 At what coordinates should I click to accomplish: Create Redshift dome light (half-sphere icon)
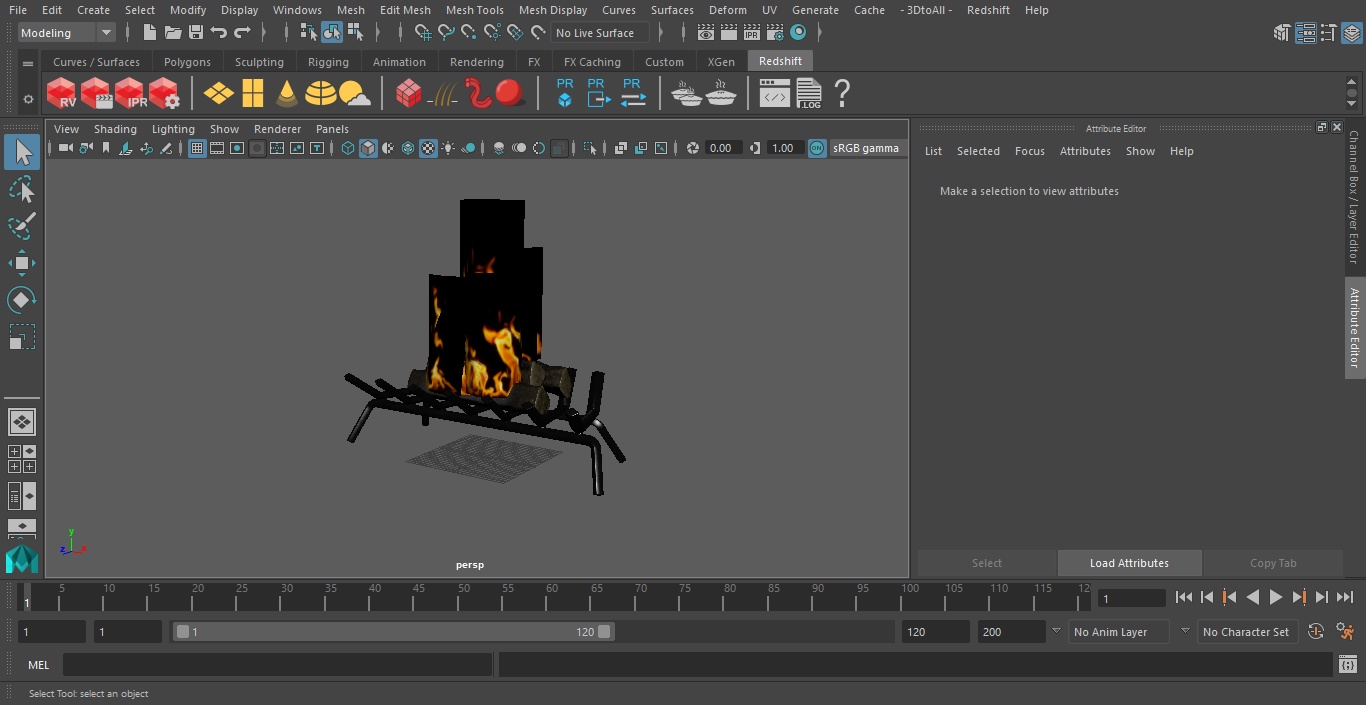[x=320, y=94]
